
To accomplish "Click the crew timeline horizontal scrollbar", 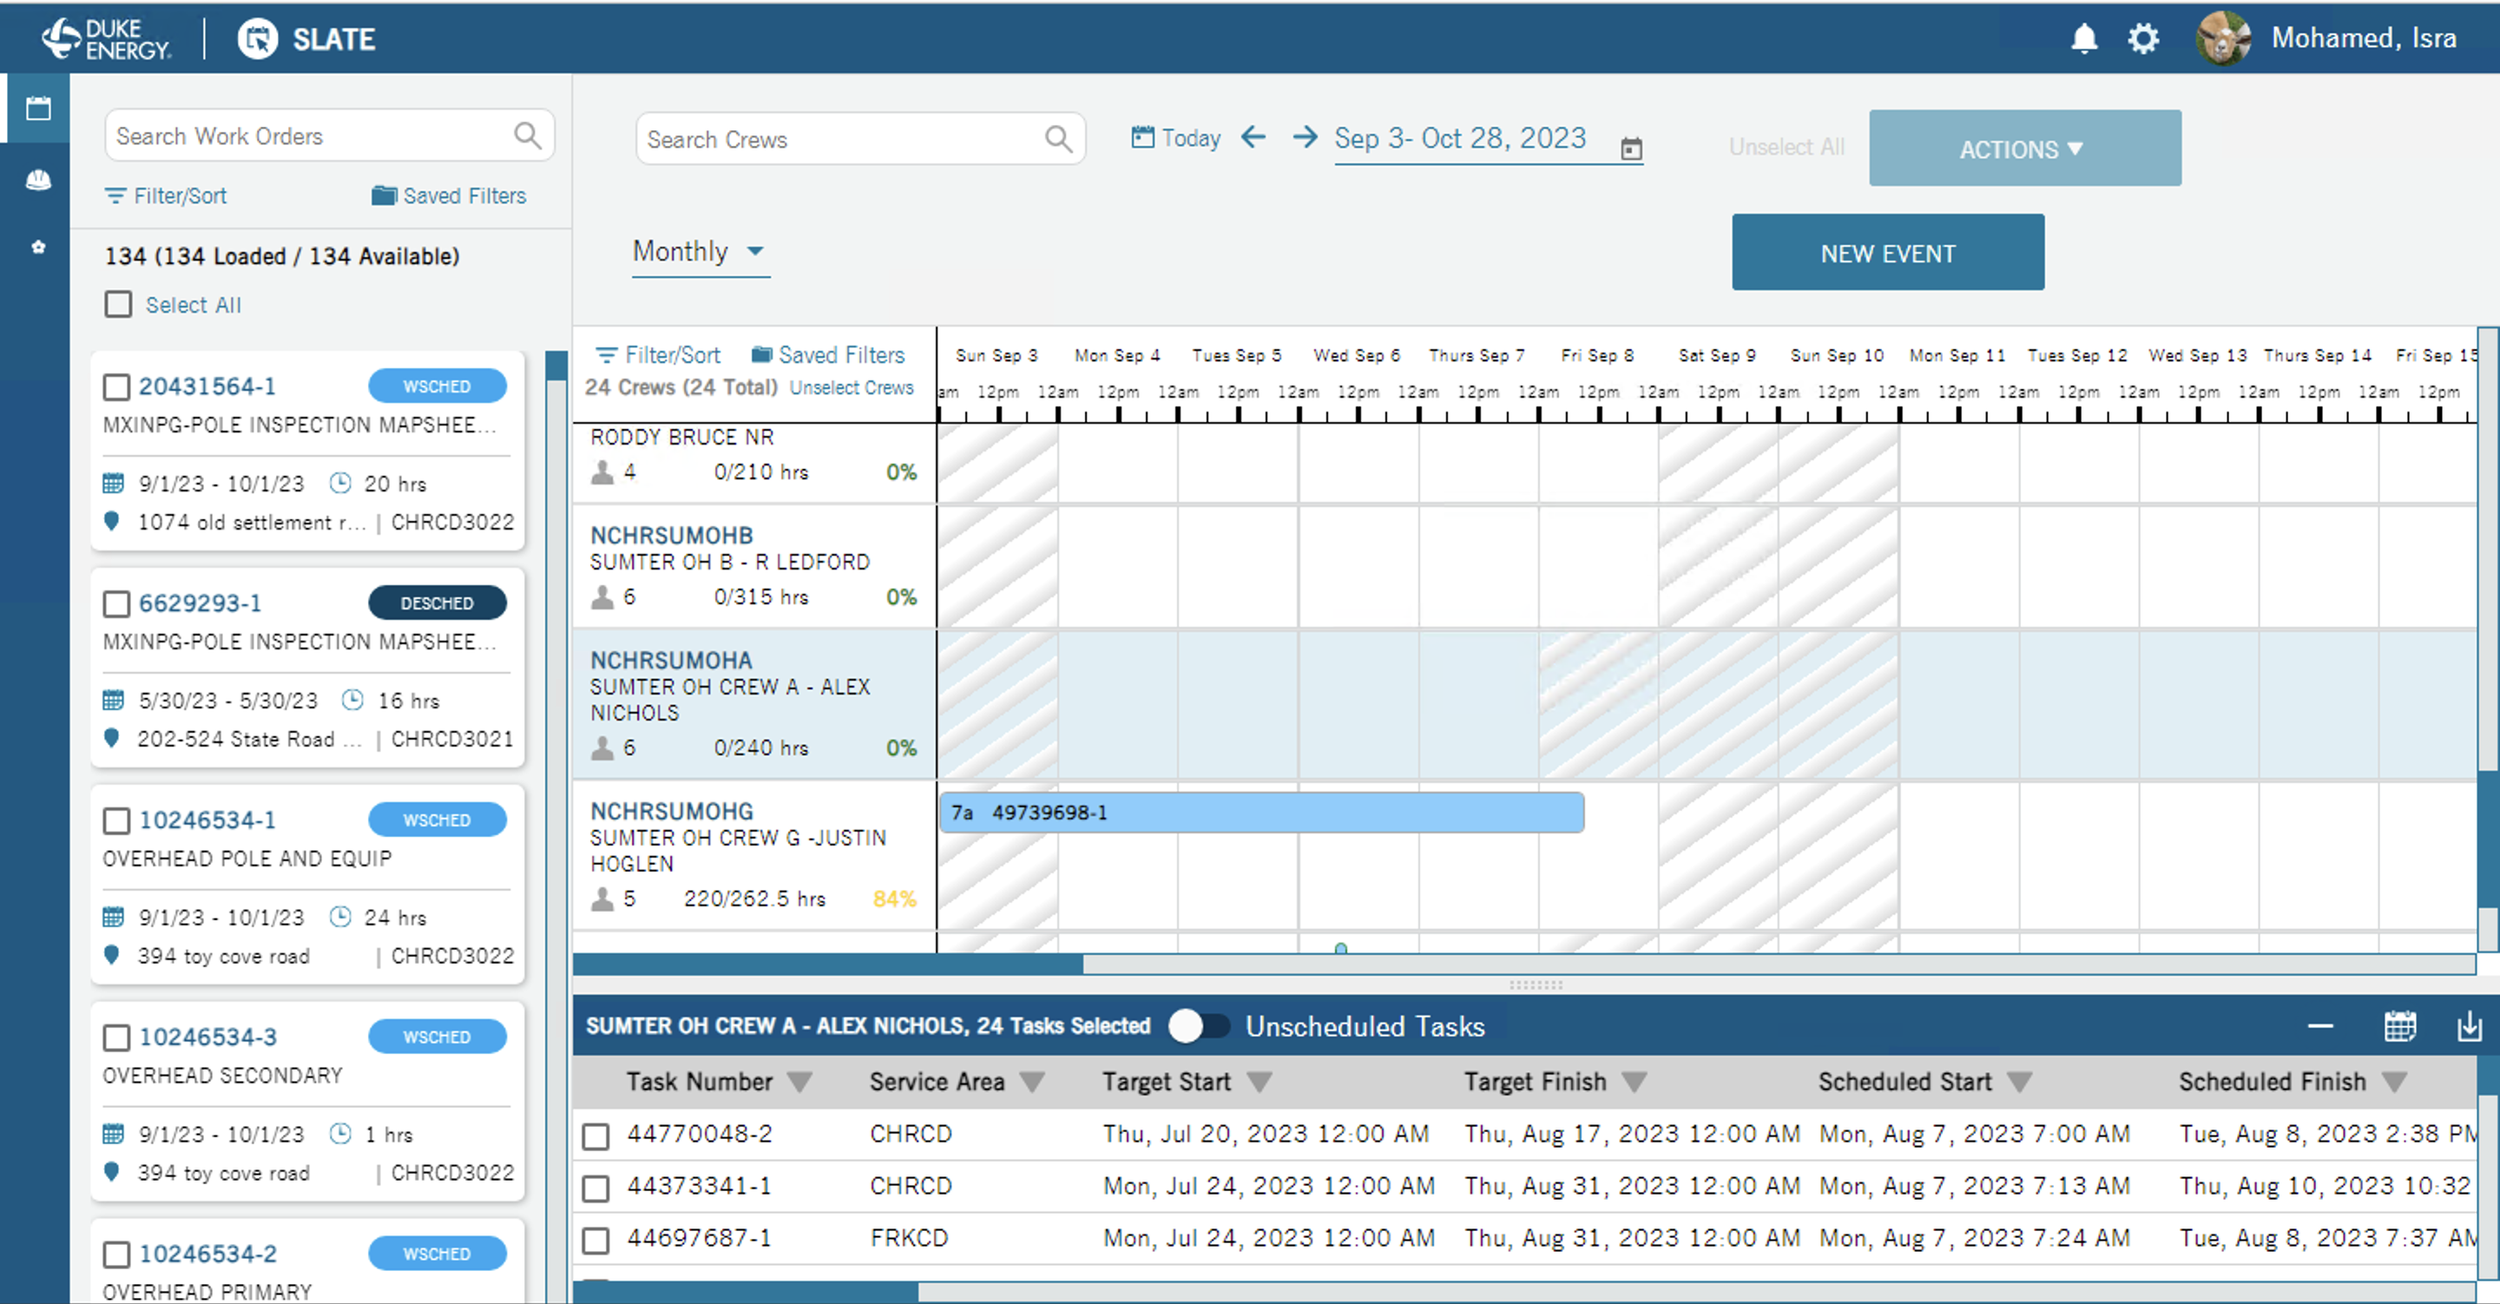I will (828, 964).
